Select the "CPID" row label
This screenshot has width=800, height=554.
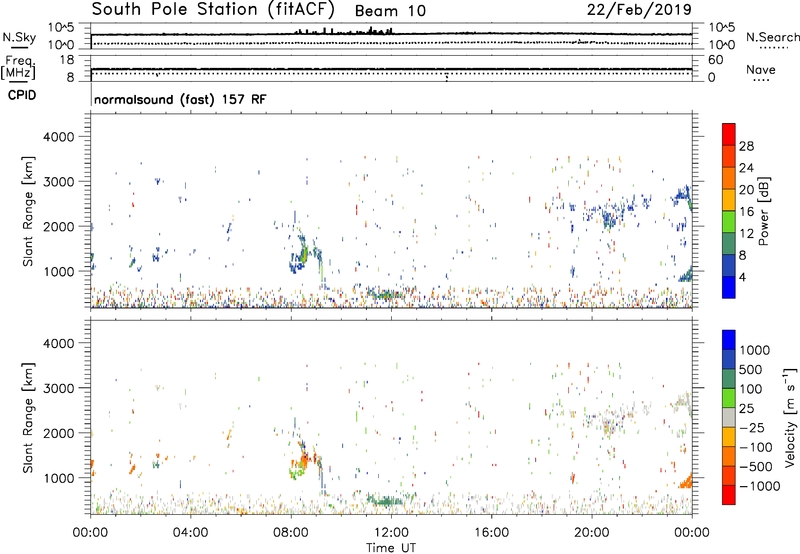(22, 95)
